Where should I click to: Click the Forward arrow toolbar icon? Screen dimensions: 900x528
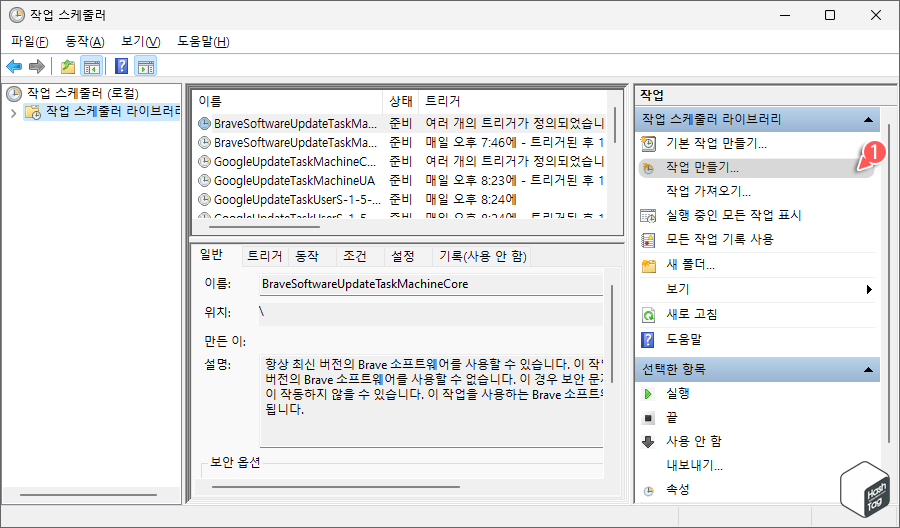37,67
